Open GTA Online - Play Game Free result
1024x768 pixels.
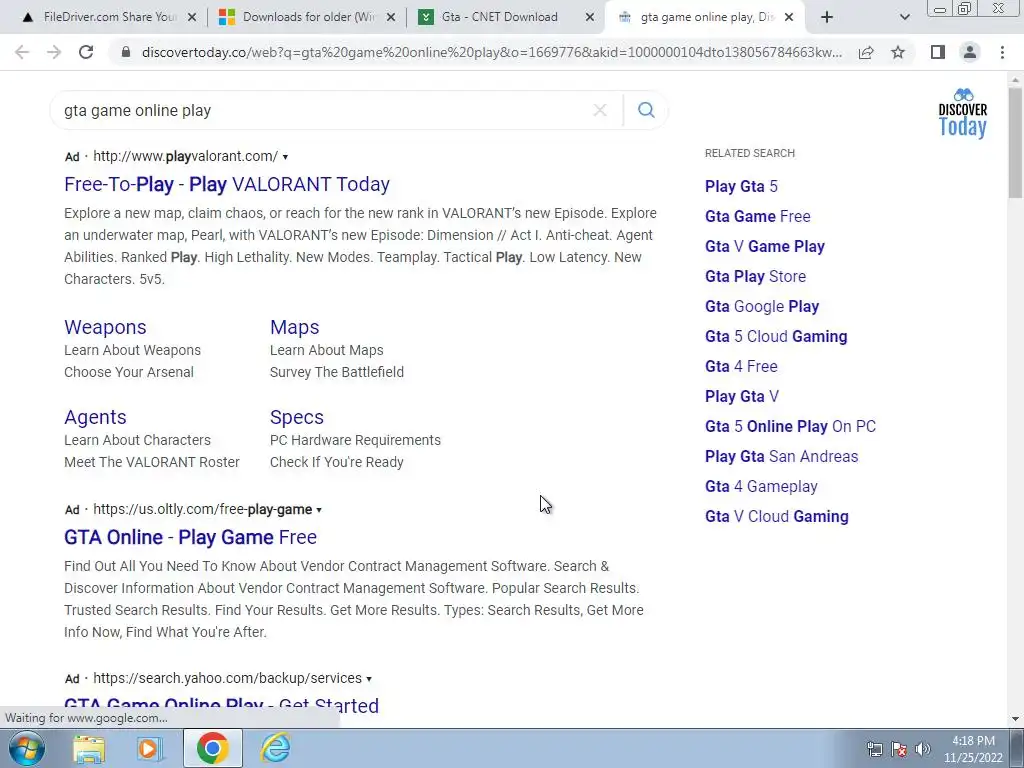pos(190,537)
